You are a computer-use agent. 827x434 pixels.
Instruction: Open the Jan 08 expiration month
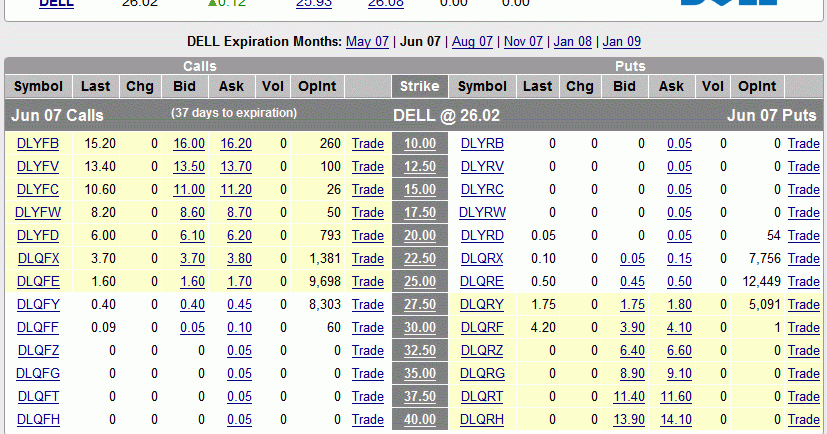tap(573, 42)
